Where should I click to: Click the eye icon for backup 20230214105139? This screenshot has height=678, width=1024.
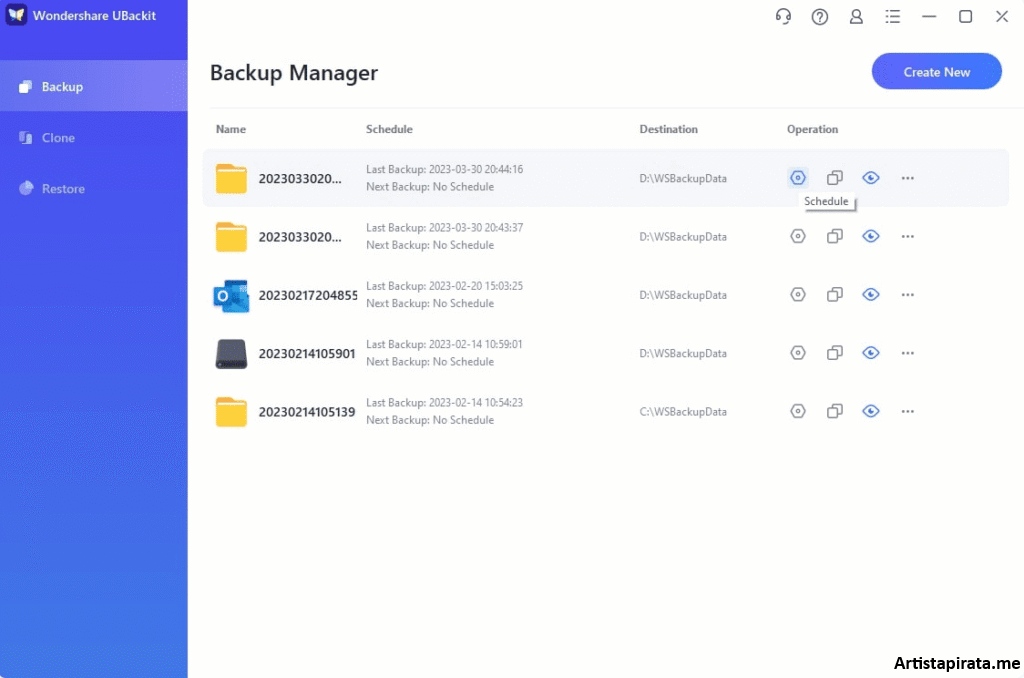(870, 410)
